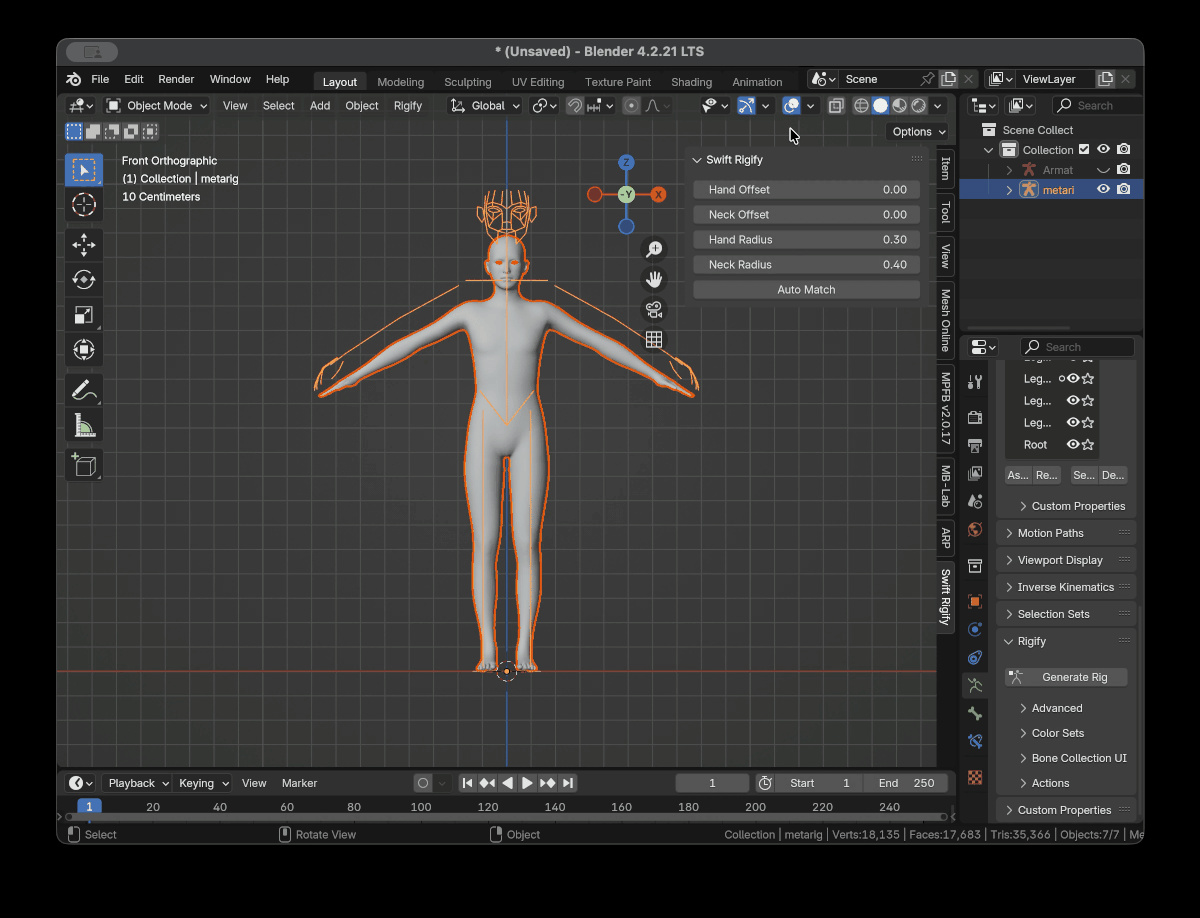Open the Rigify menu in viewport header
Screen dimensions: 1200x918
408,106
